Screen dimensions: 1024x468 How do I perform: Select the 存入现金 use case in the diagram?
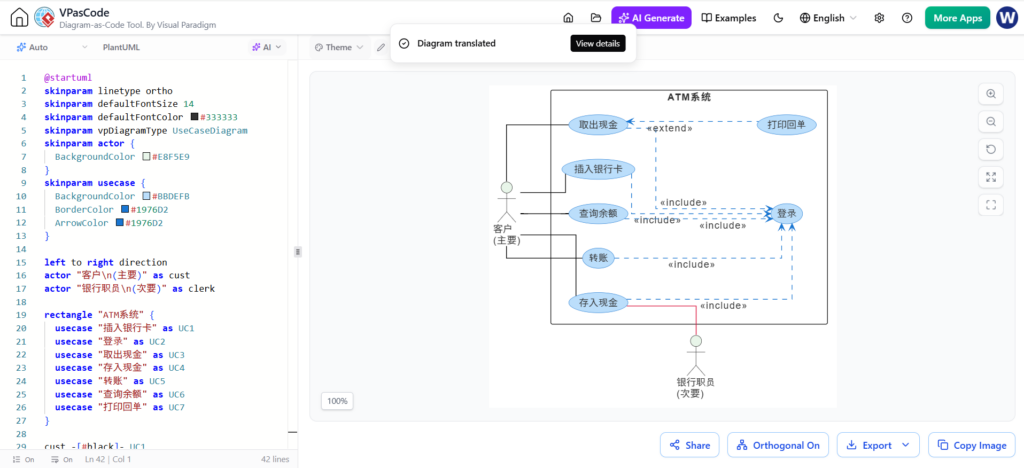(x=598, y=302)
